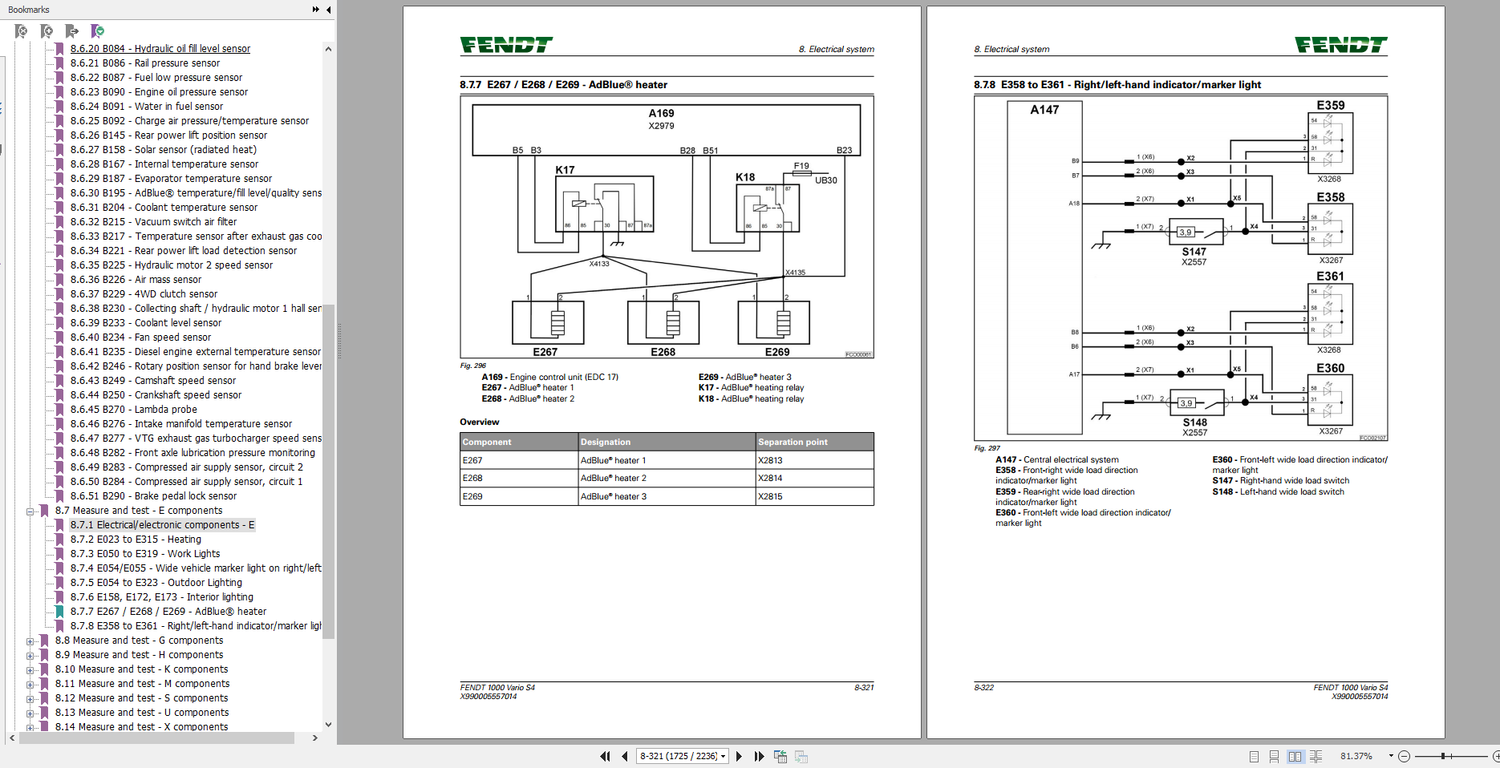Click the 'AdBlue® heater 2' designation cell
1500x768 pixels.
[665, 478]
